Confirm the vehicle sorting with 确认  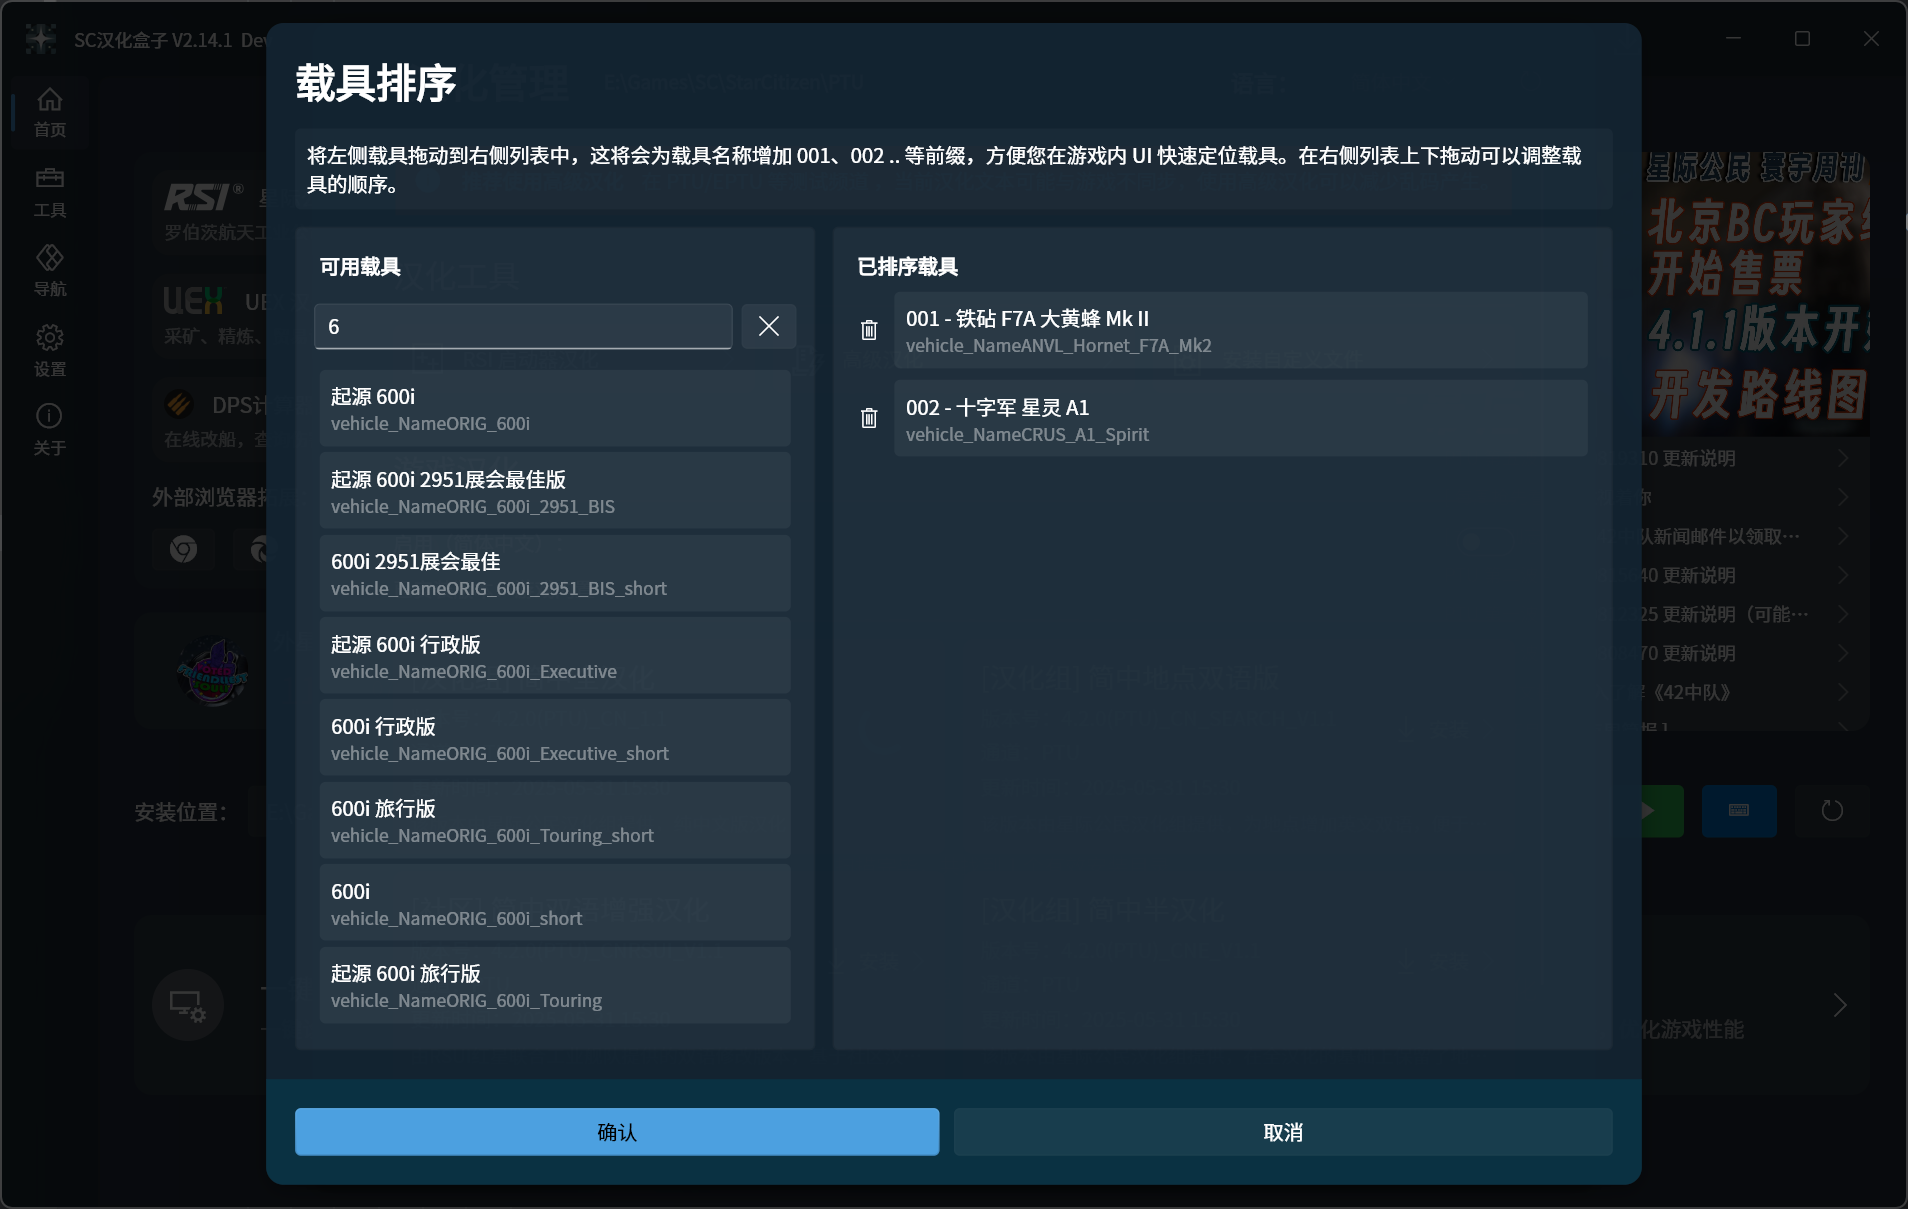pos(617,1132)
